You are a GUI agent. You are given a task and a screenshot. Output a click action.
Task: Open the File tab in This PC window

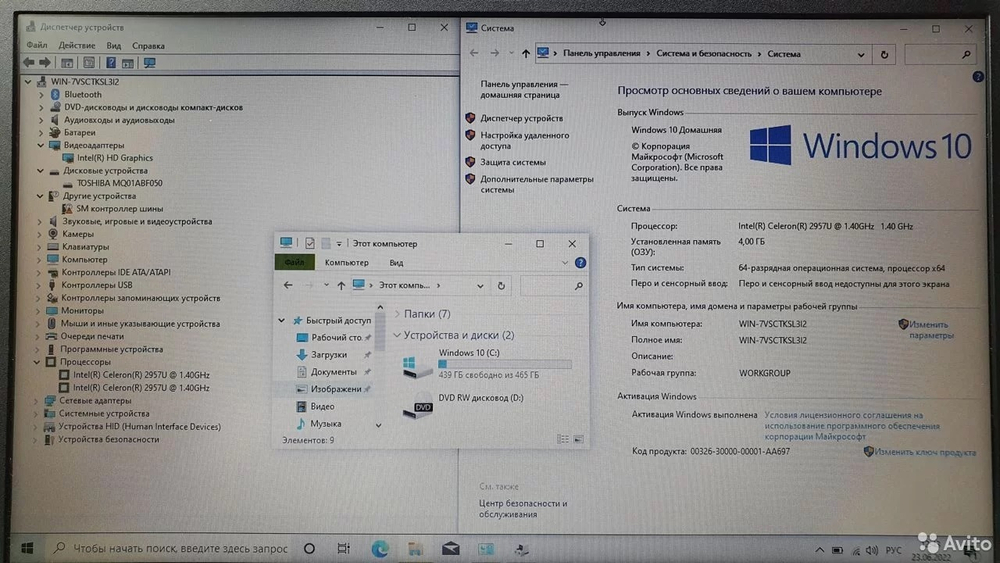click(x=294, y=262)
